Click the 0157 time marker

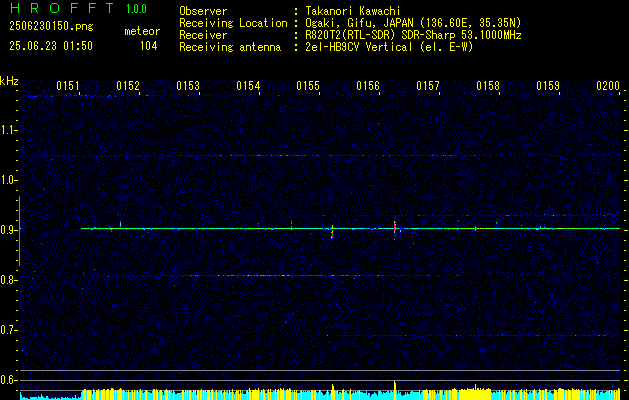(x=428, y=86)
